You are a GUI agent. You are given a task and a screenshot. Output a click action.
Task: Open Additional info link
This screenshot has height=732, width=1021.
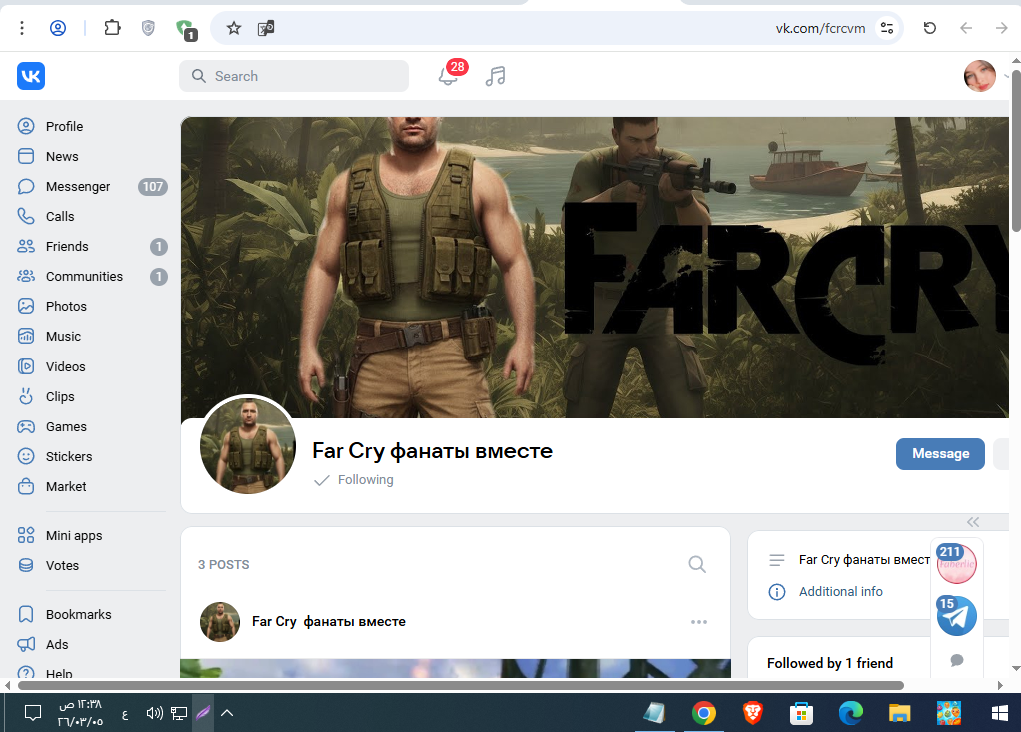[x=841, y=591]
